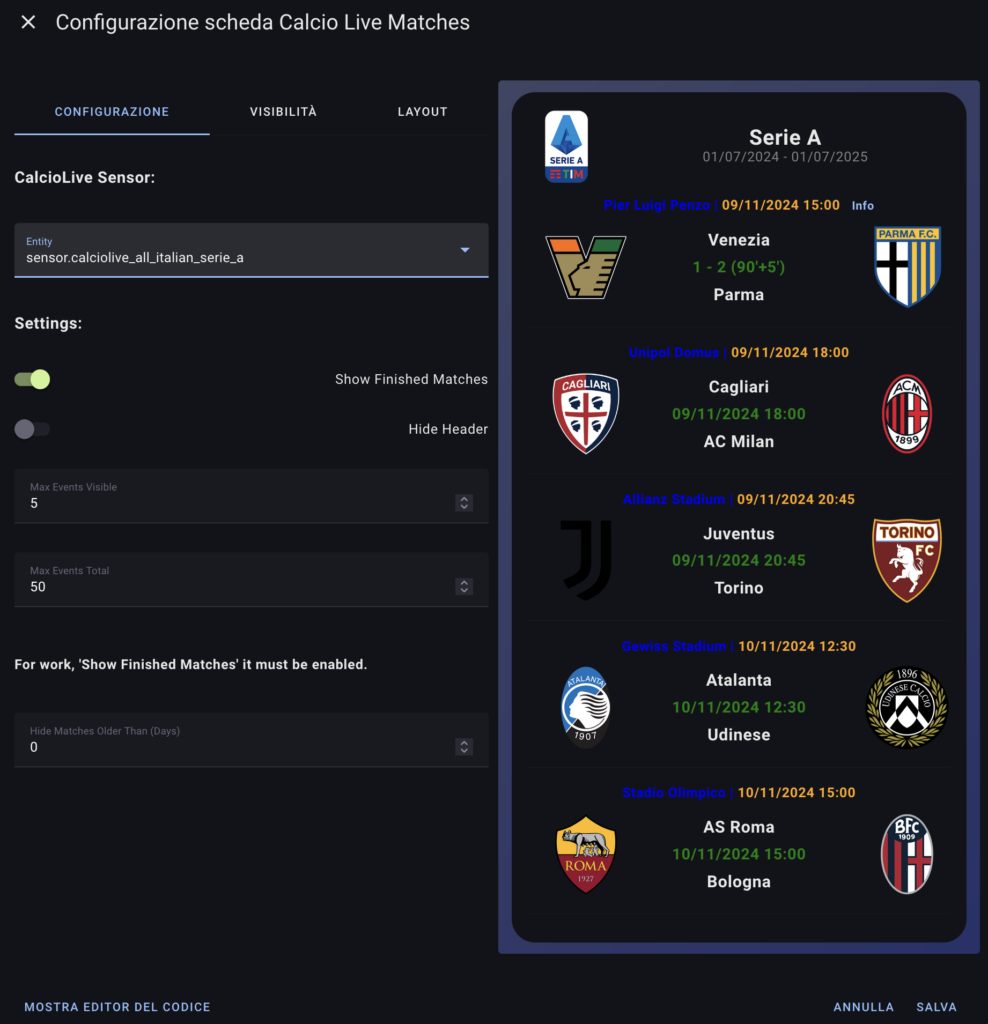Image resolution: width=988 pixels, height=1024 pixels.
Task: Enable the Hide Header toggle
Action: (31, 428)
